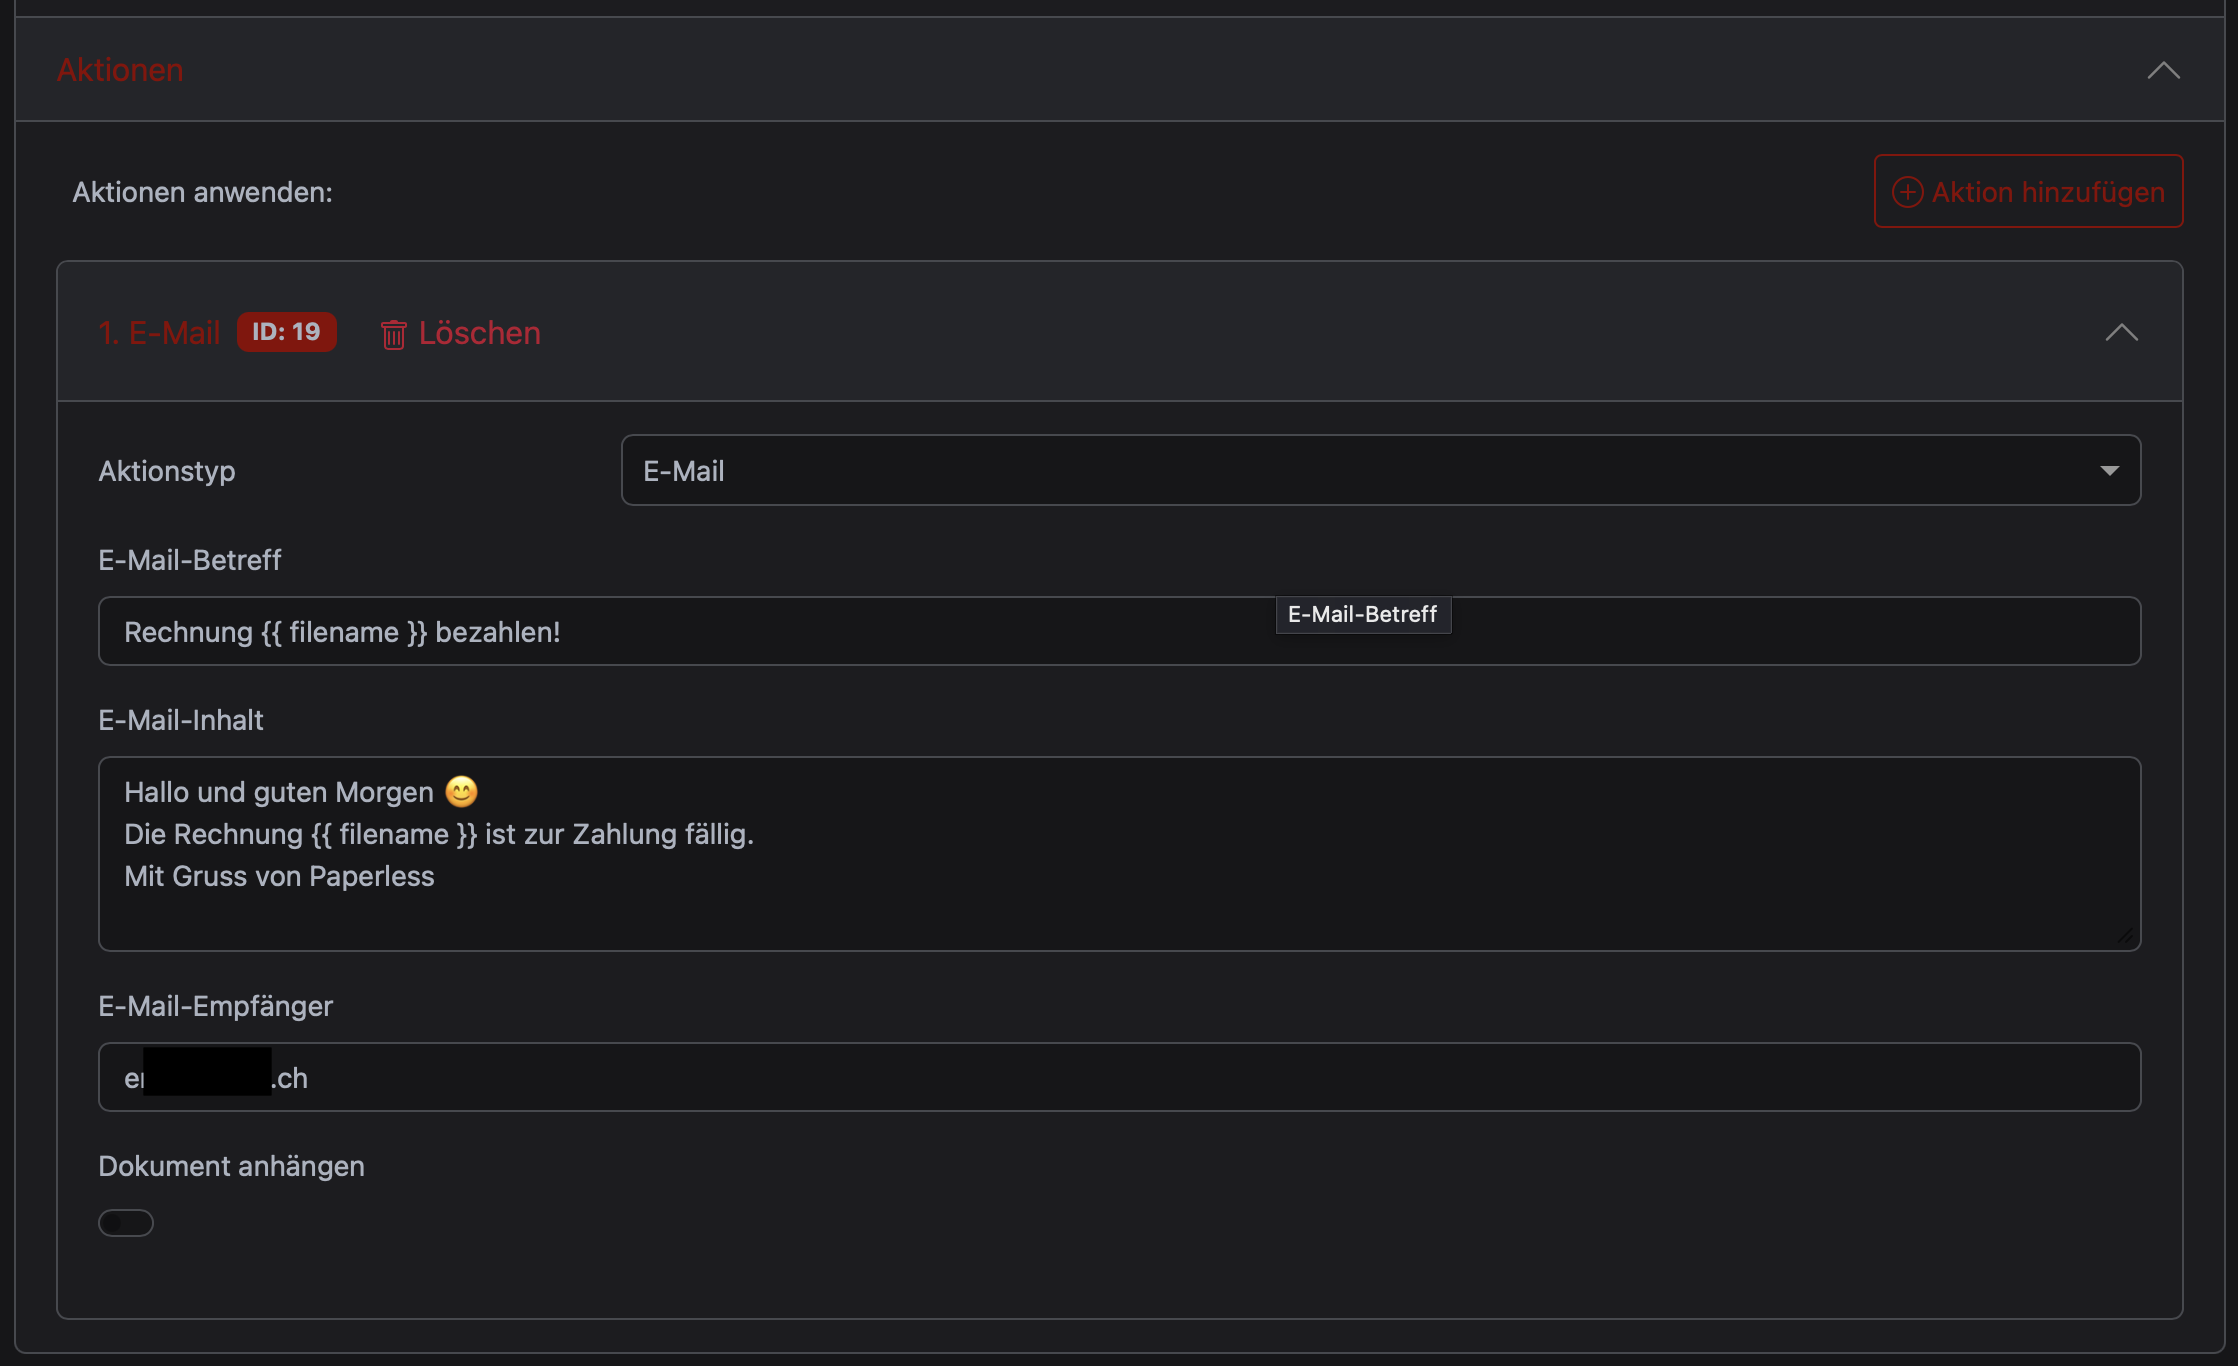Collapse the Aktionen section with top chevron

click(2163, 71)
